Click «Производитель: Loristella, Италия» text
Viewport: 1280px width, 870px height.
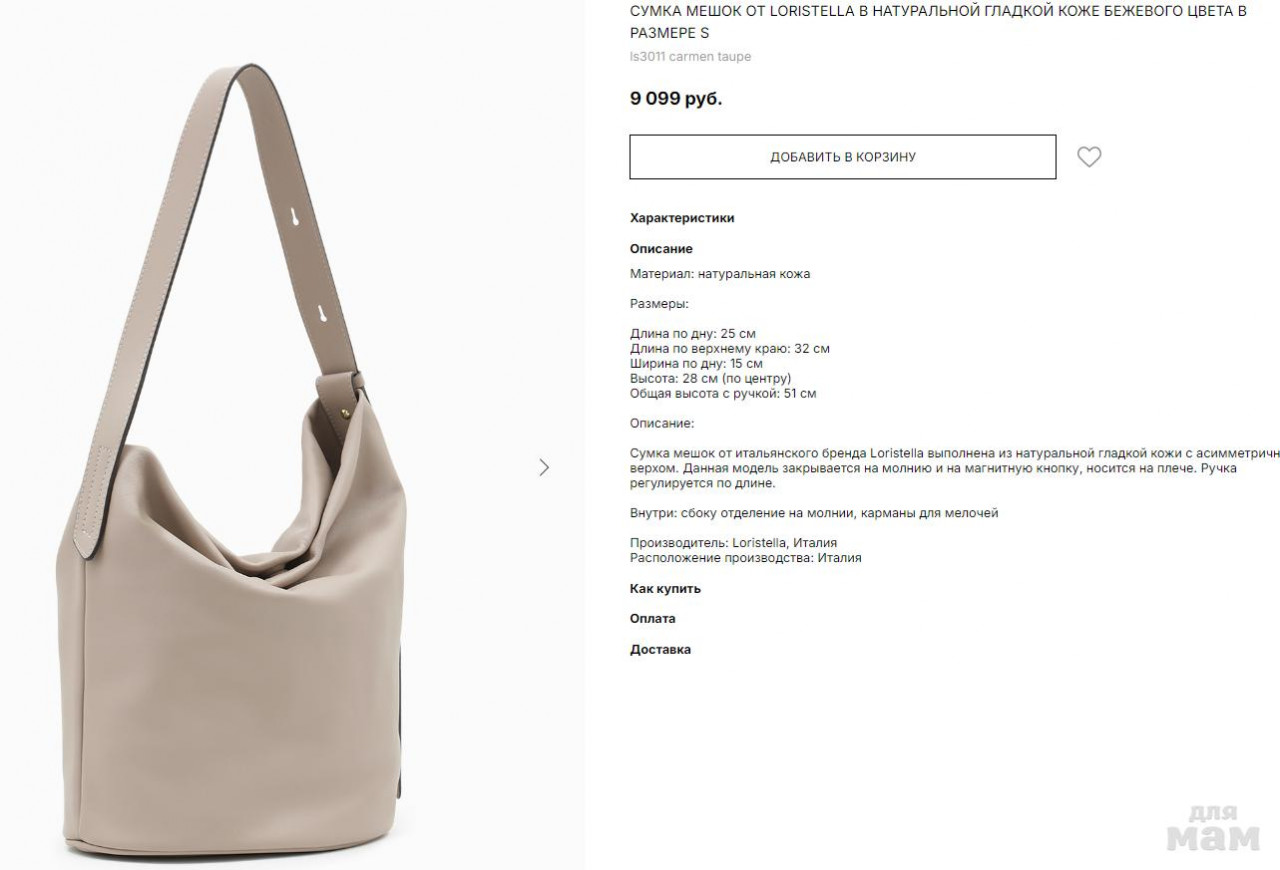click(733, 543)
